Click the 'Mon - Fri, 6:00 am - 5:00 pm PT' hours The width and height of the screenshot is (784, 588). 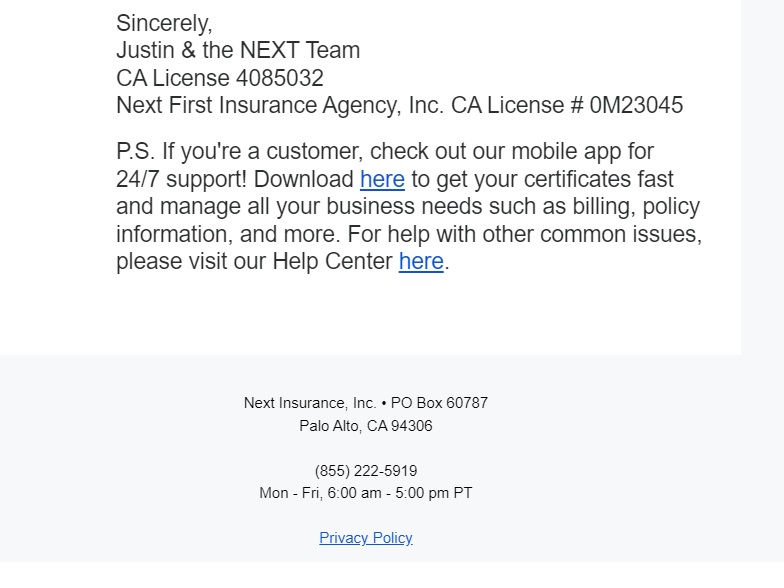(366, 493)
